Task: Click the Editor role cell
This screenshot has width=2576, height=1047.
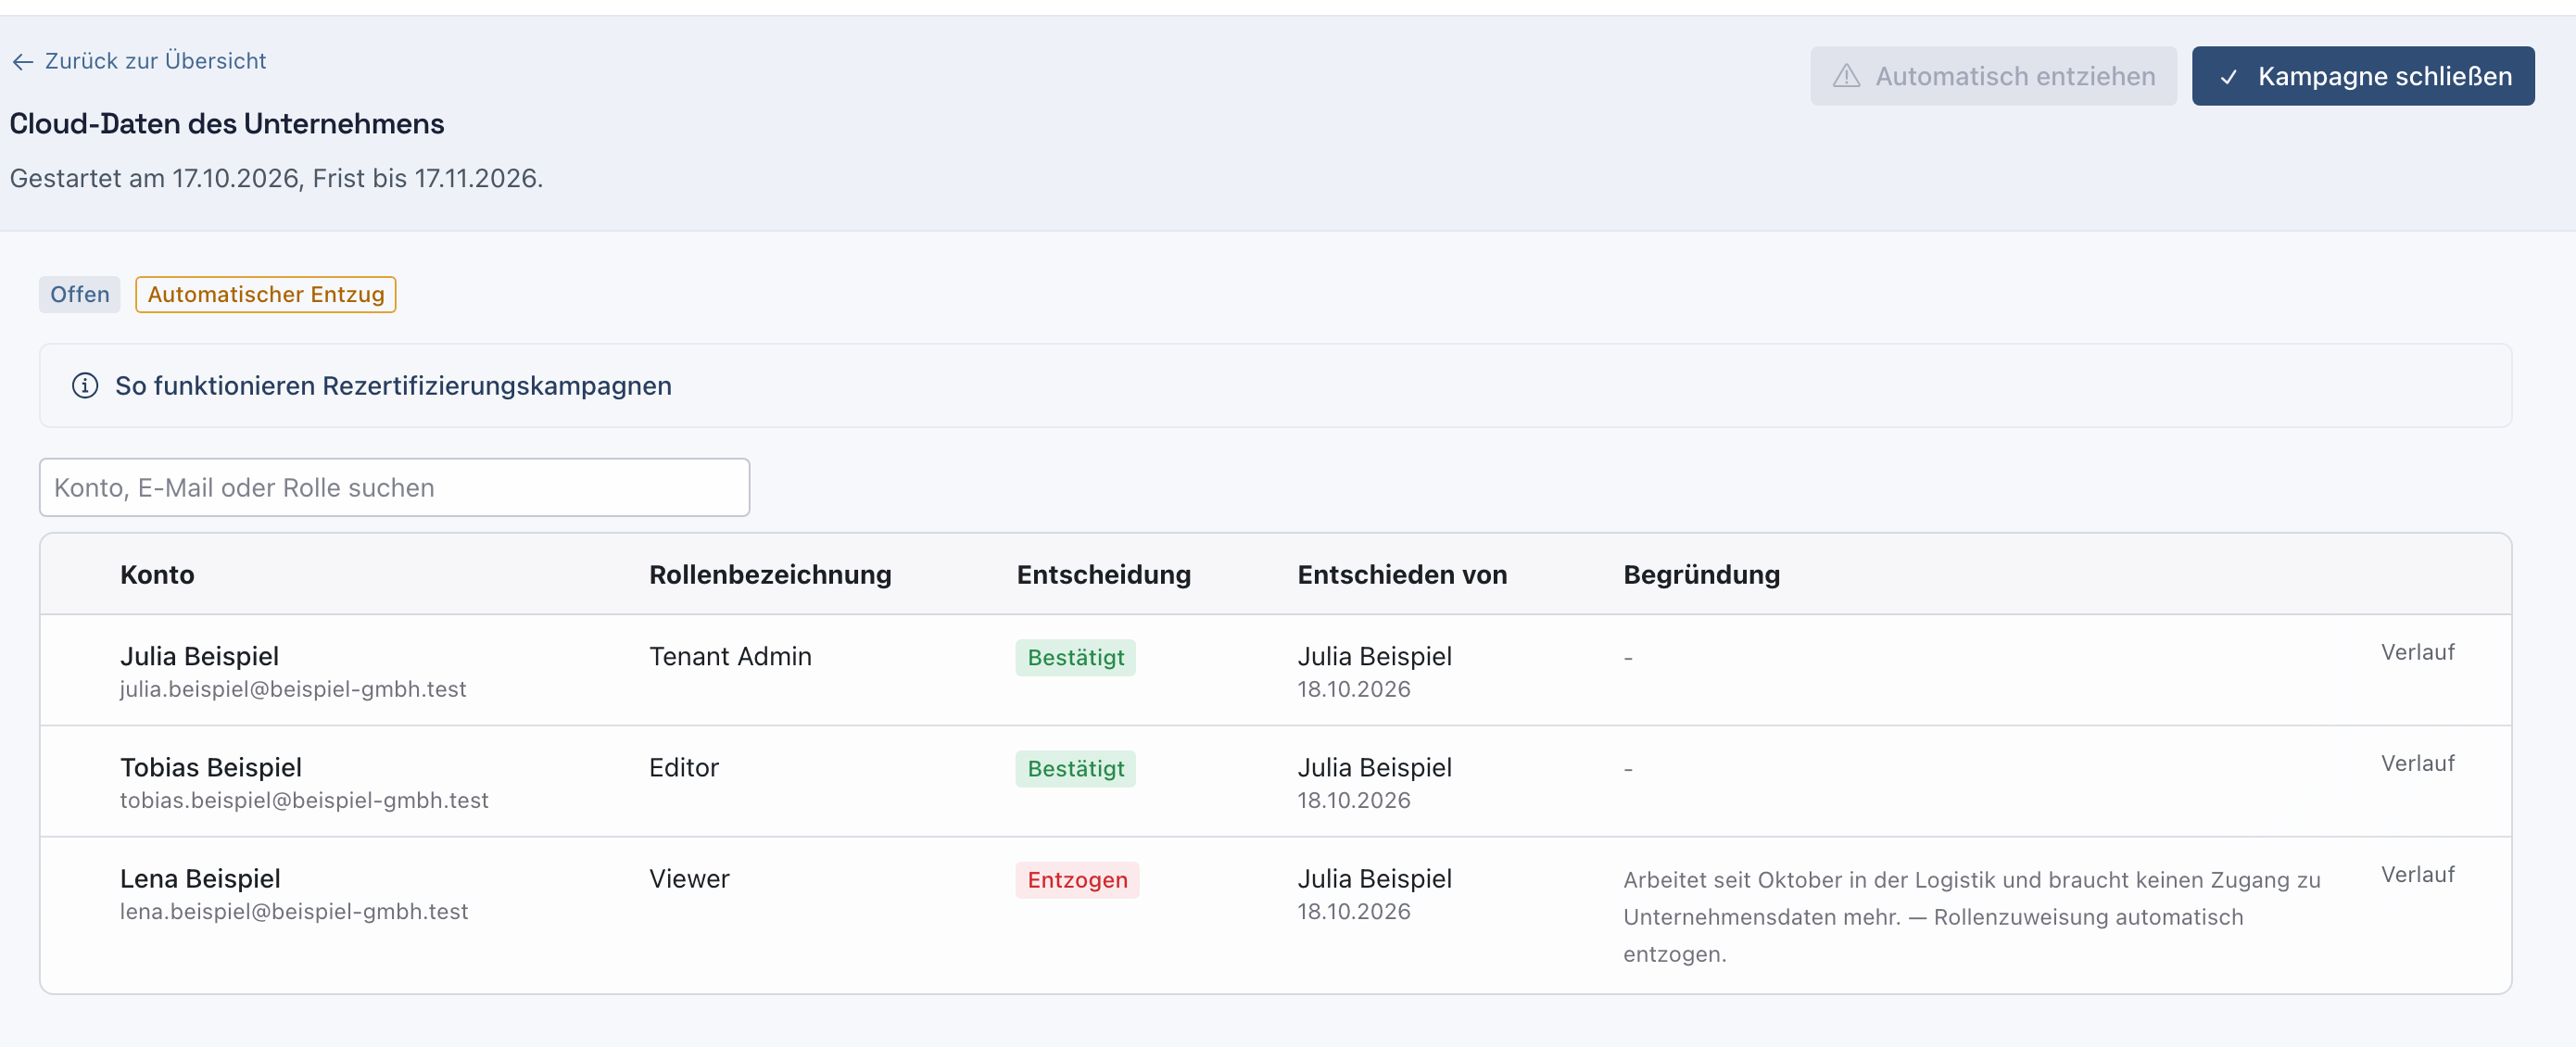Action: (684, 768)
